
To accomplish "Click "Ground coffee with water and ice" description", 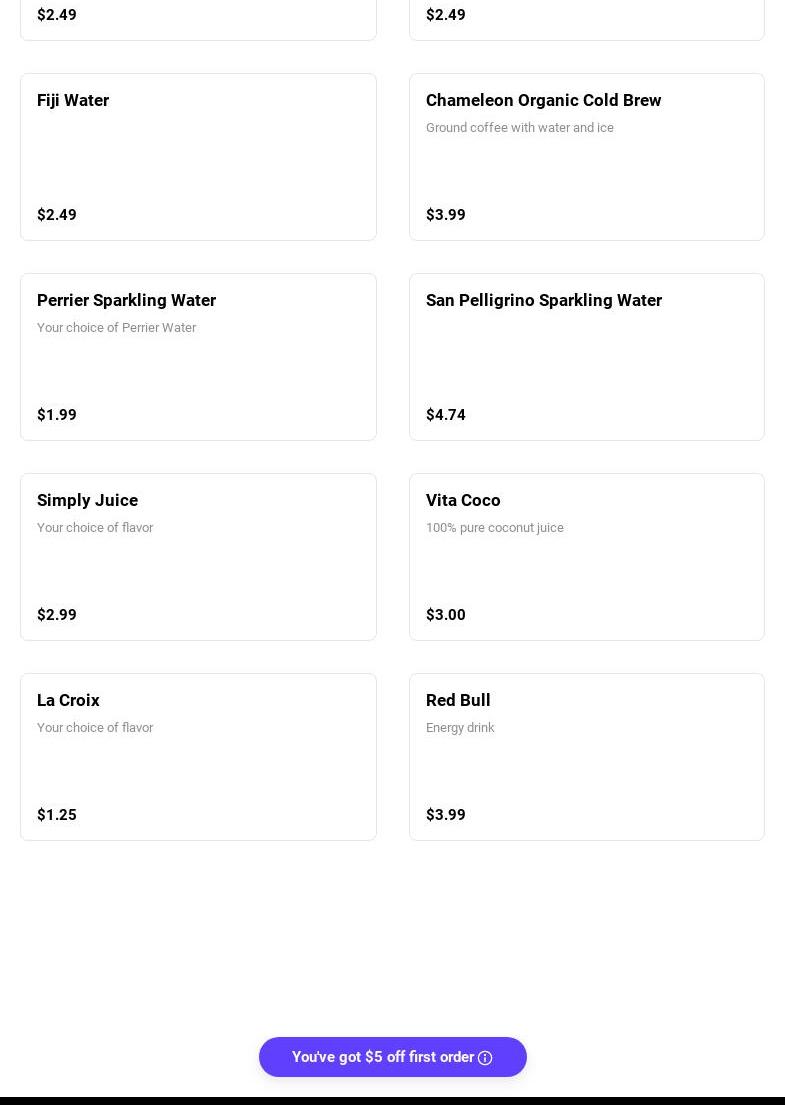I will click(520, 128).
